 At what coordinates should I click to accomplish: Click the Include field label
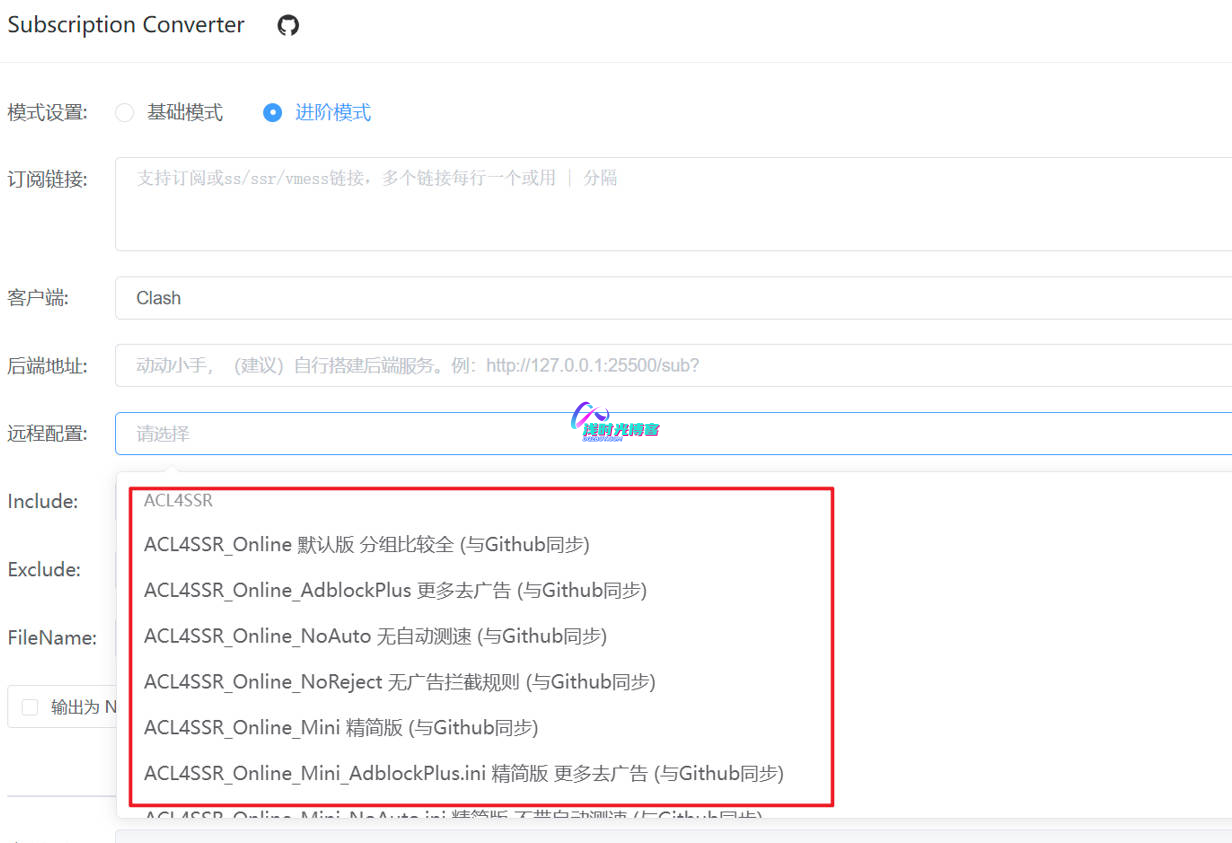[x=43, y=502]
